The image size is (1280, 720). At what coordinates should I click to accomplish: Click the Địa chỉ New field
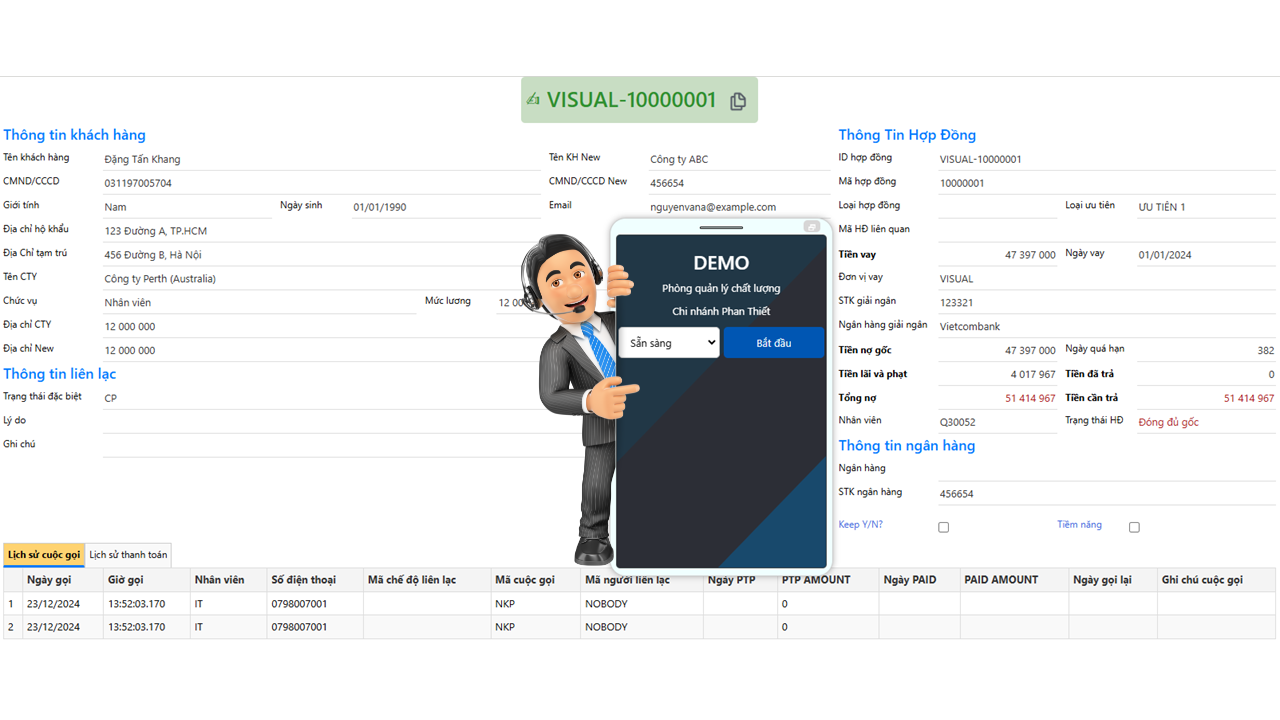(x=322, y=350)
